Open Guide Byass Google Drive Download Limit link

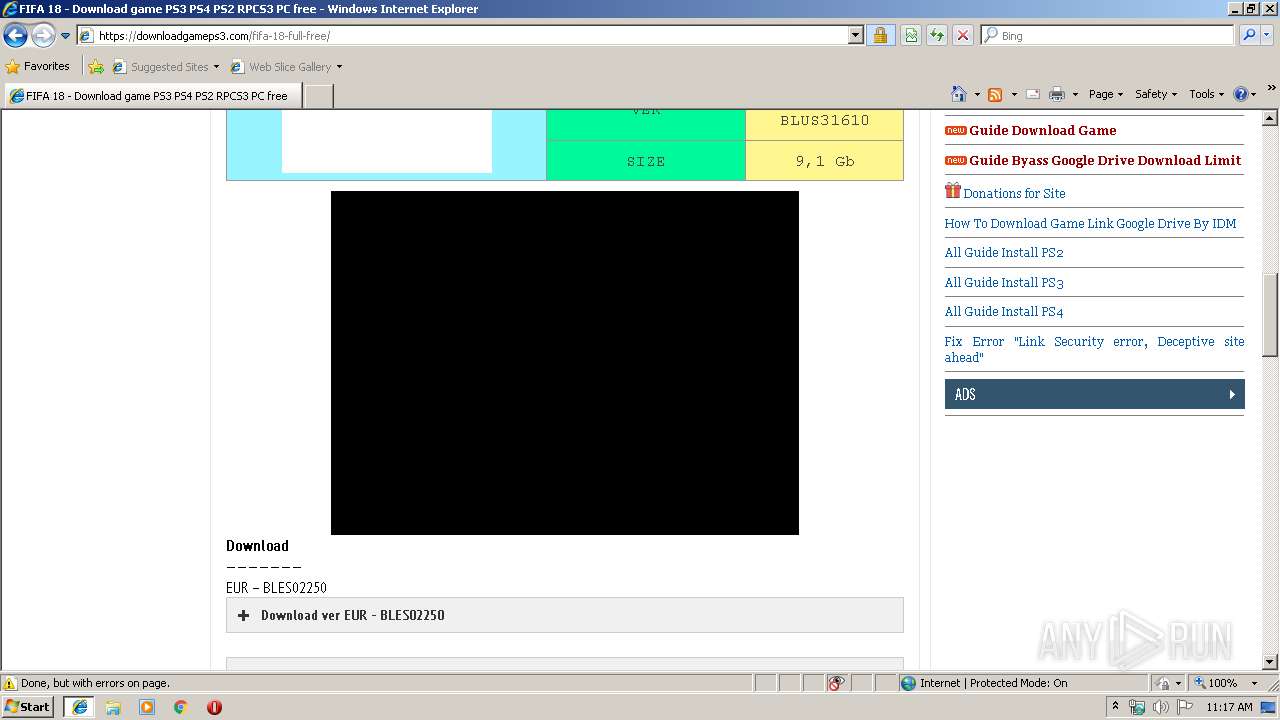[x=1105, y=161]
